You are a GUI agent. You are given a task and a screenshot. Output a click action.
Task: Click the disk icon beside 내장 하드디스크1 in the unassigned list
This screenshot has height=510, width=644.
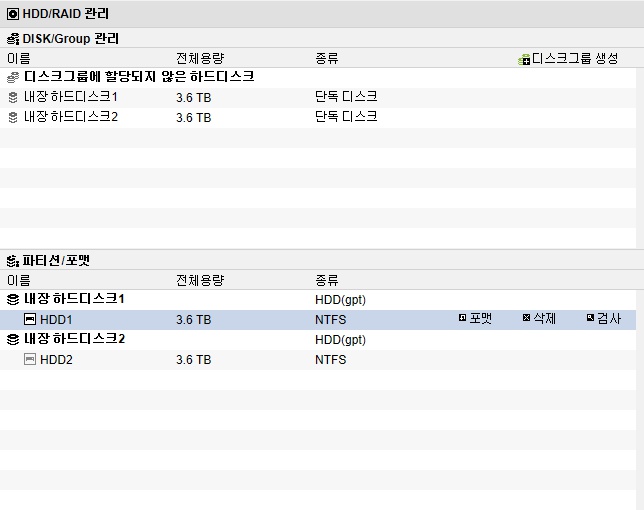pyautogui.click(x=13, y=97)
